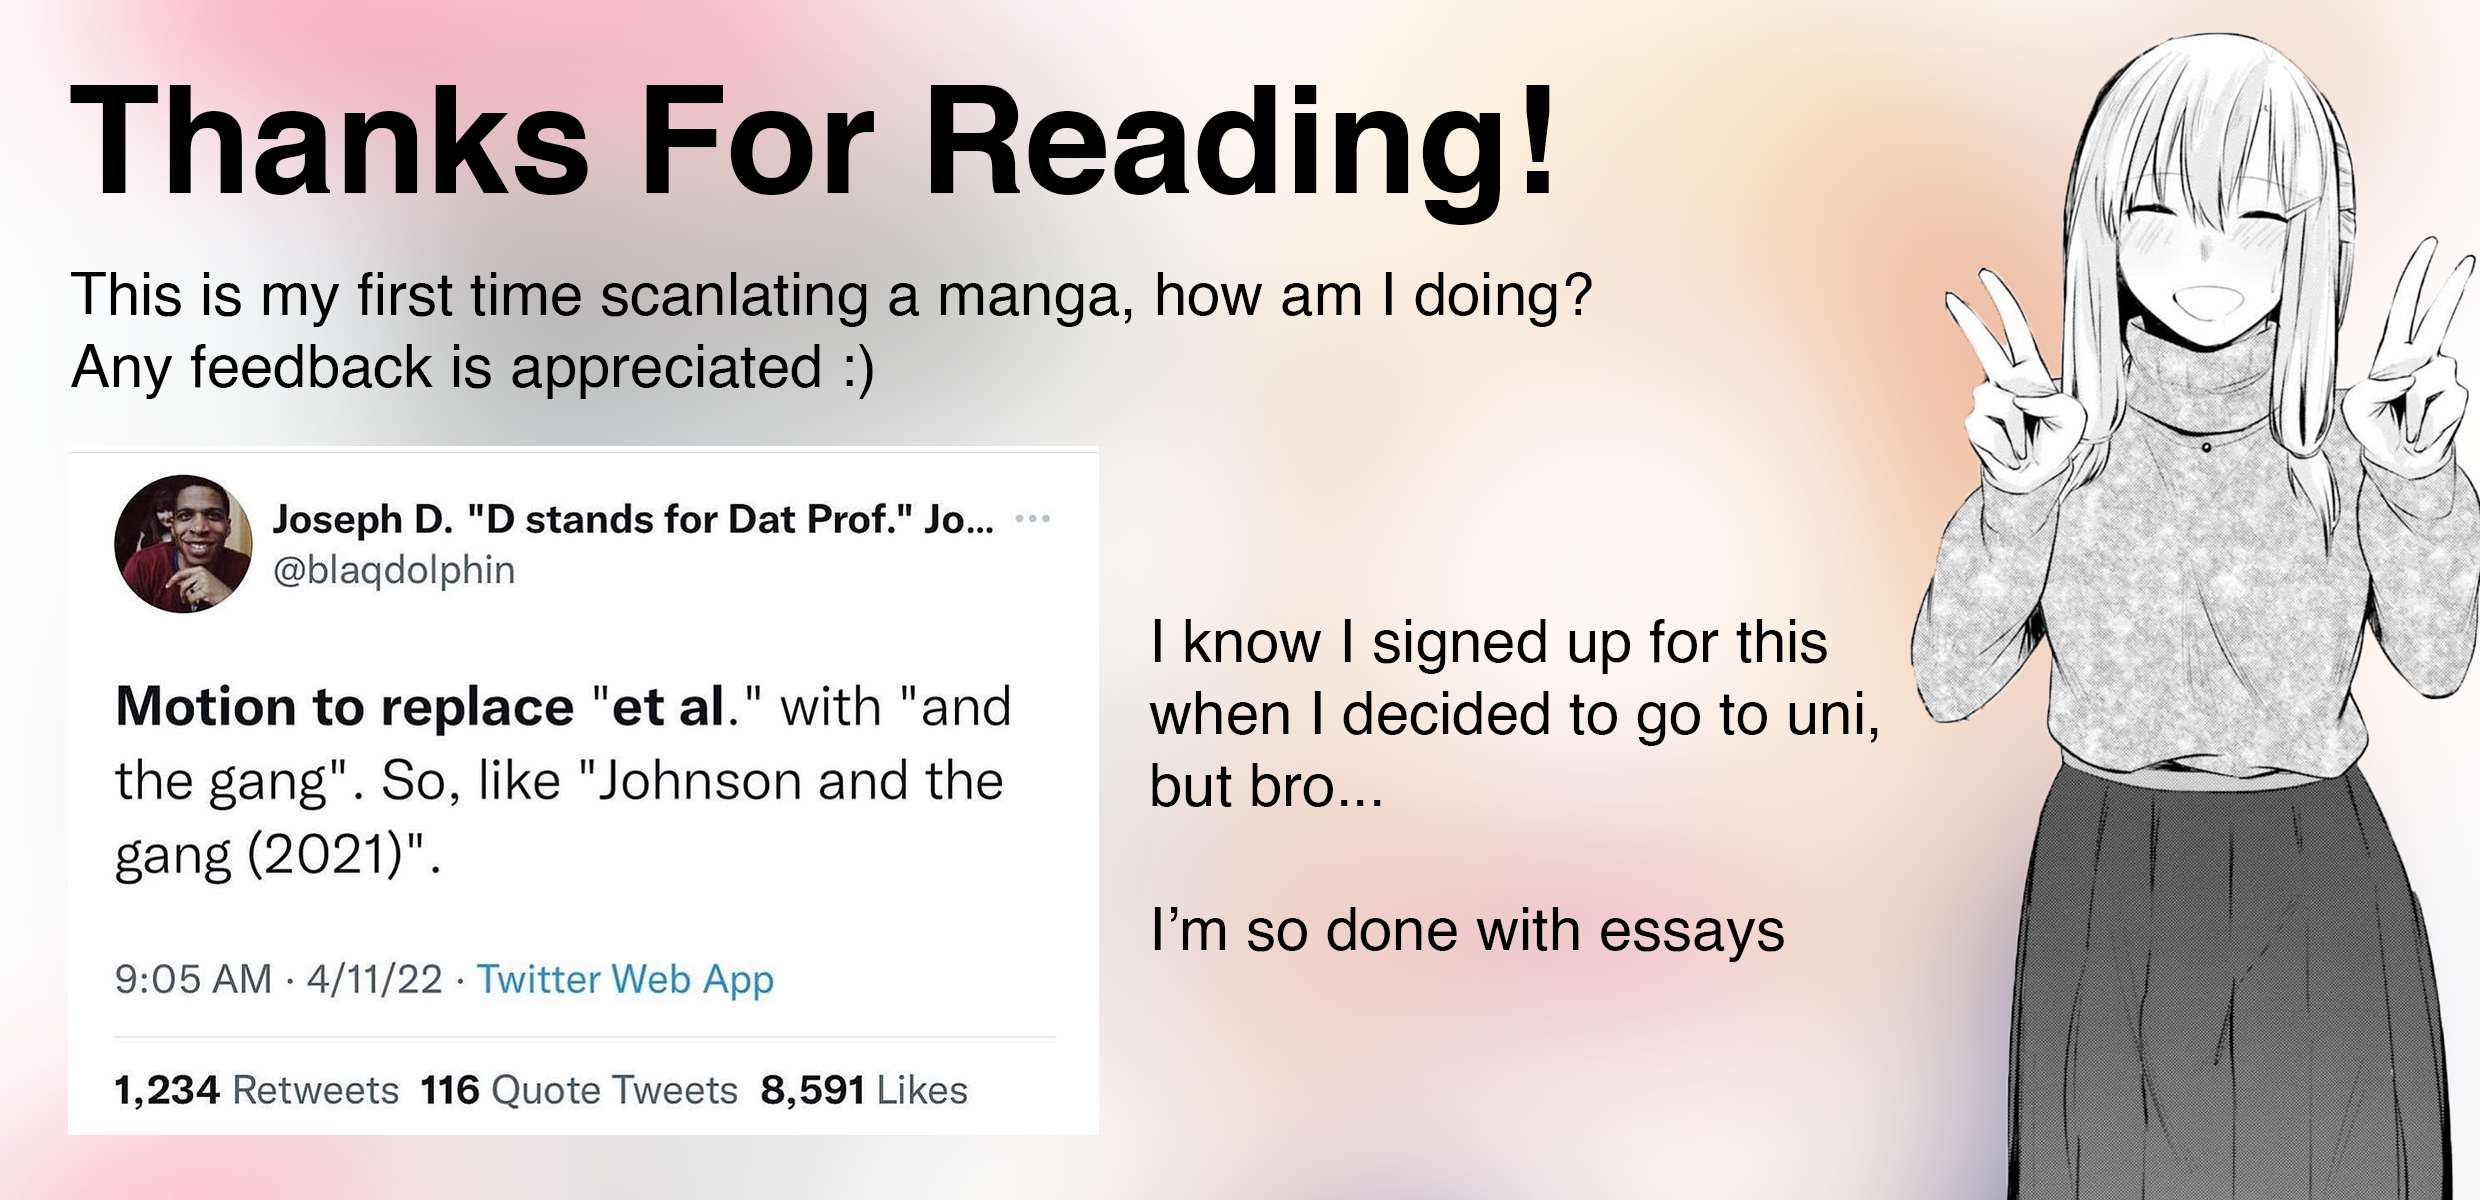Image resolution: width=2480 pixels, height=1200 pixels.
Task: Open Joseph D.'s display name on the tweet
Action: click(x=633, y=519)
